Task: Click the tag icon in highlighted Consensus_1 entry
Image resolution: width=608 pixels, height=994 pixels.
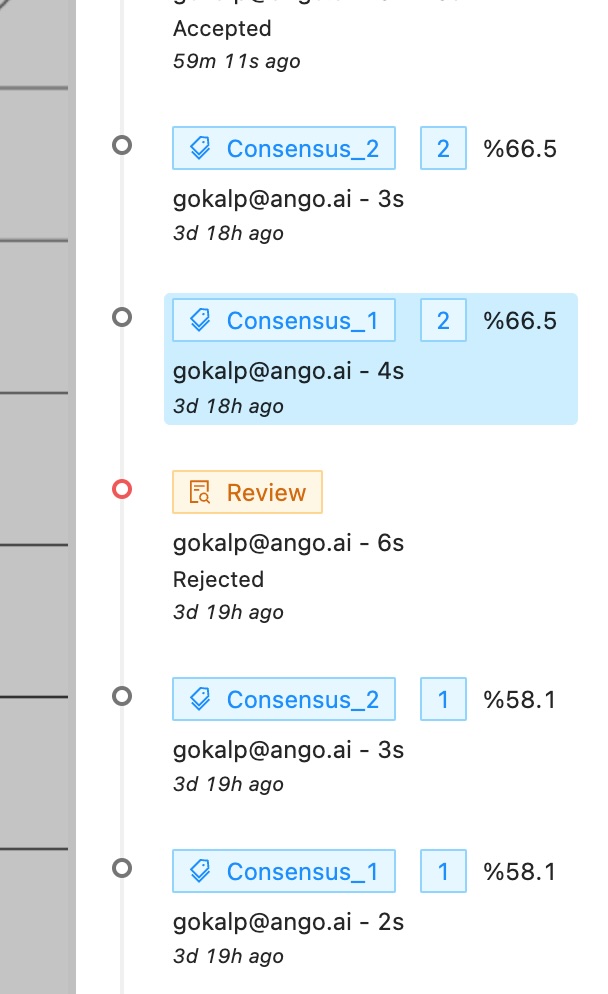Action: (x=200, y=321)
